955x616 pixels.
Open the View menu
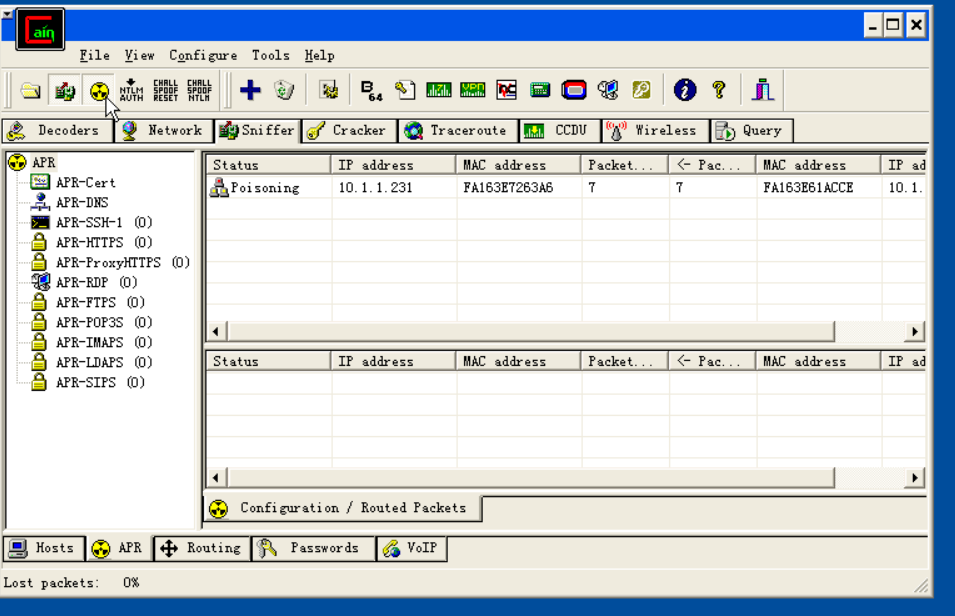click(139, 55)
